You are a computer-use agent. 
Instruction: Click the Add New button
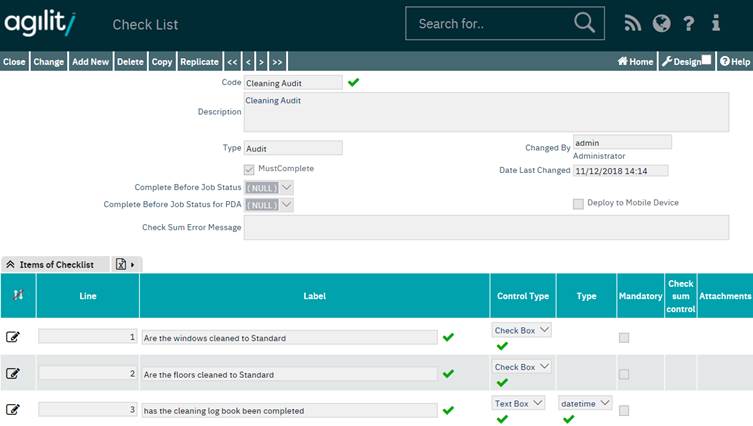pyautogui.click(x=90, y=62)
